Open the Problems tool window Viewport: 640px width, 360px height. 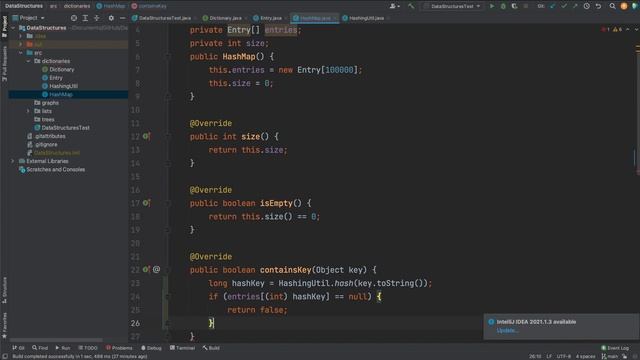pos(119,348)
